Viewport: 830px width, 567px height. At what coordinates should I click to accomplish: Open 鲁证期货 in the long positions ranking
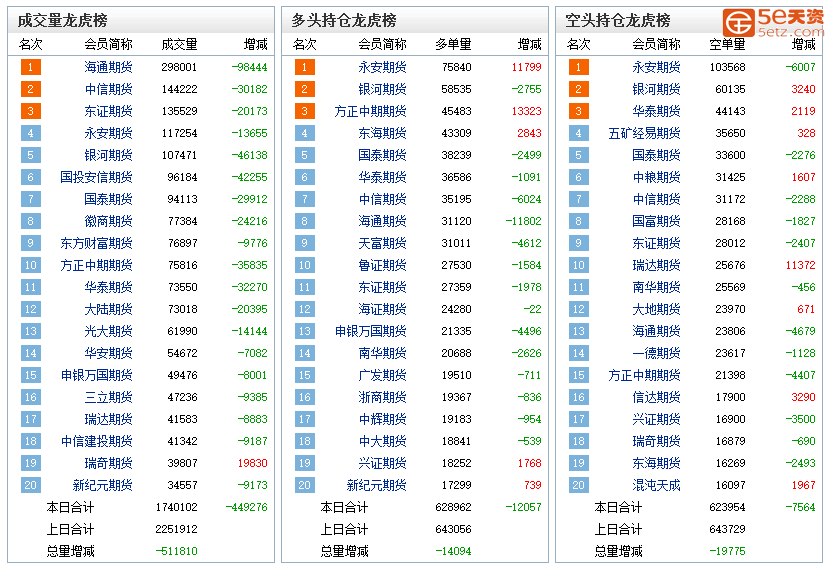pos(382,265)
